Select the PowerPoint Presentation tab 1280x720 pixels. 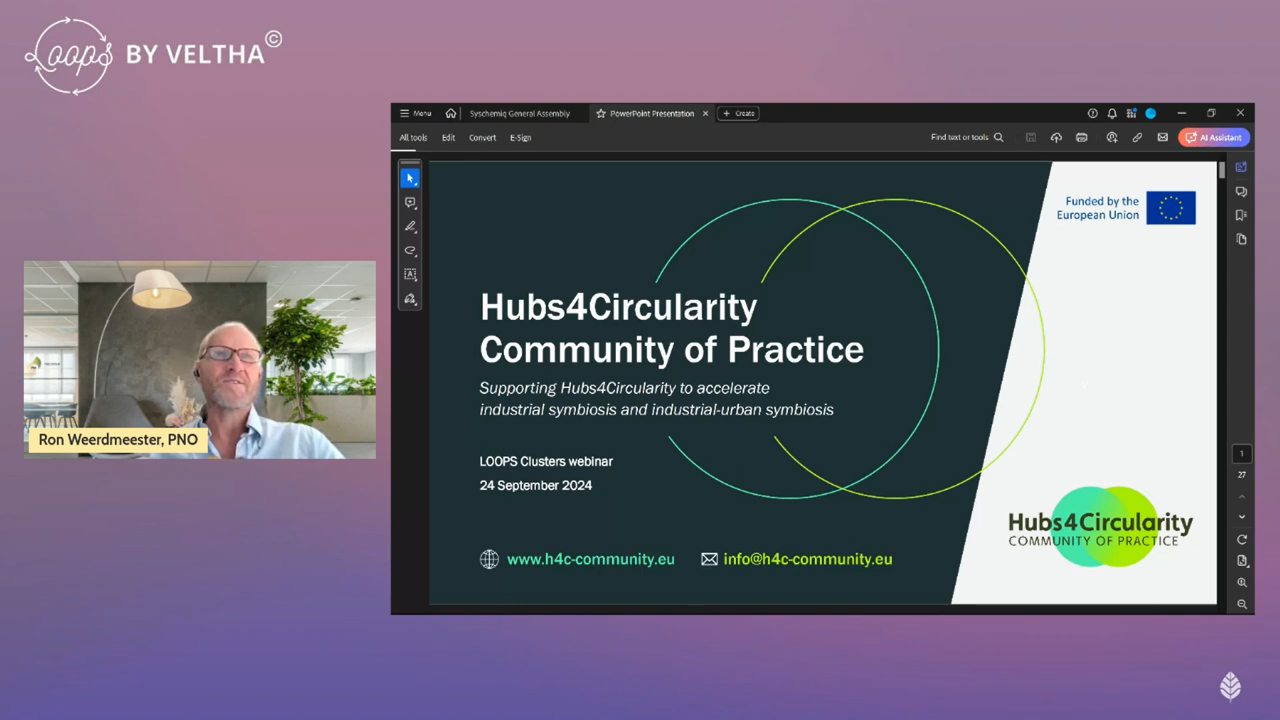pos(652,113)
